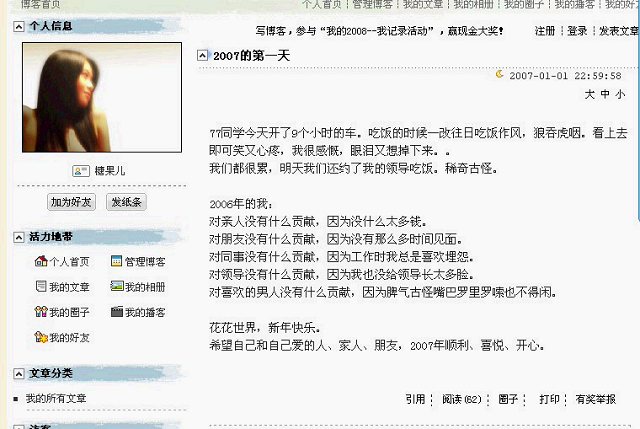Image resolution: width=640 pixels, height=429 pixels.
Task: Click the 我的圈子 people icon
Action: [x=41, y=312]
